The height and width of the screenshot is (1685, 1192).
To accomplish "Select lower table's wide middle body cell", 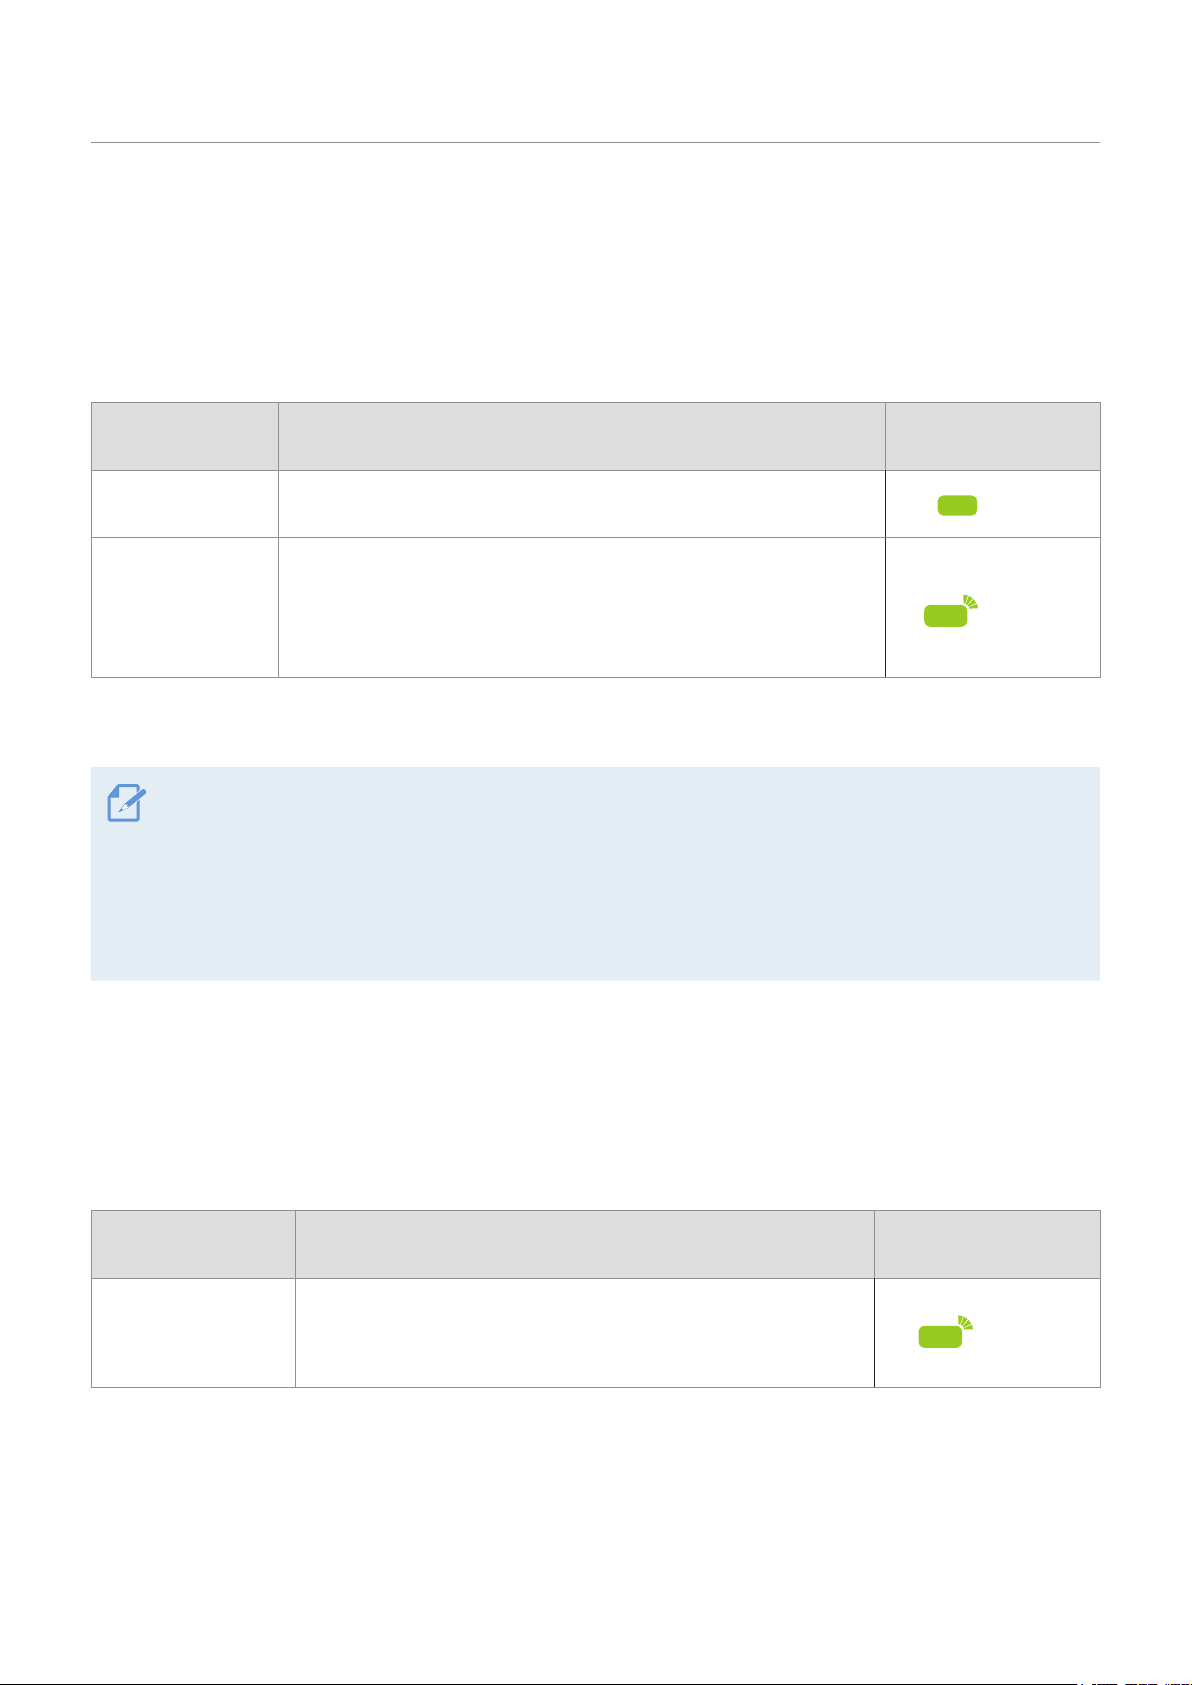I will [x=585, y=1333].
